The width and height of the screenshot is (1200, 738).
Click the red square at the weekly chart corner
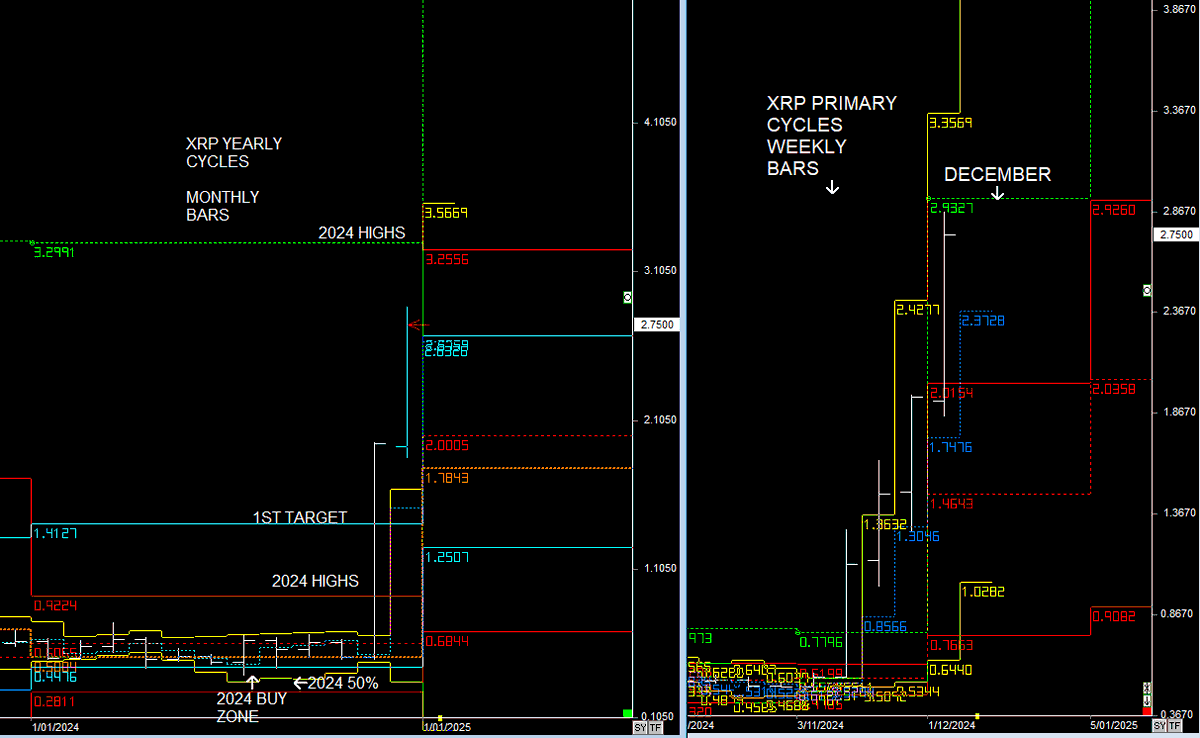pyautogui.click(x=1146, y=713)
